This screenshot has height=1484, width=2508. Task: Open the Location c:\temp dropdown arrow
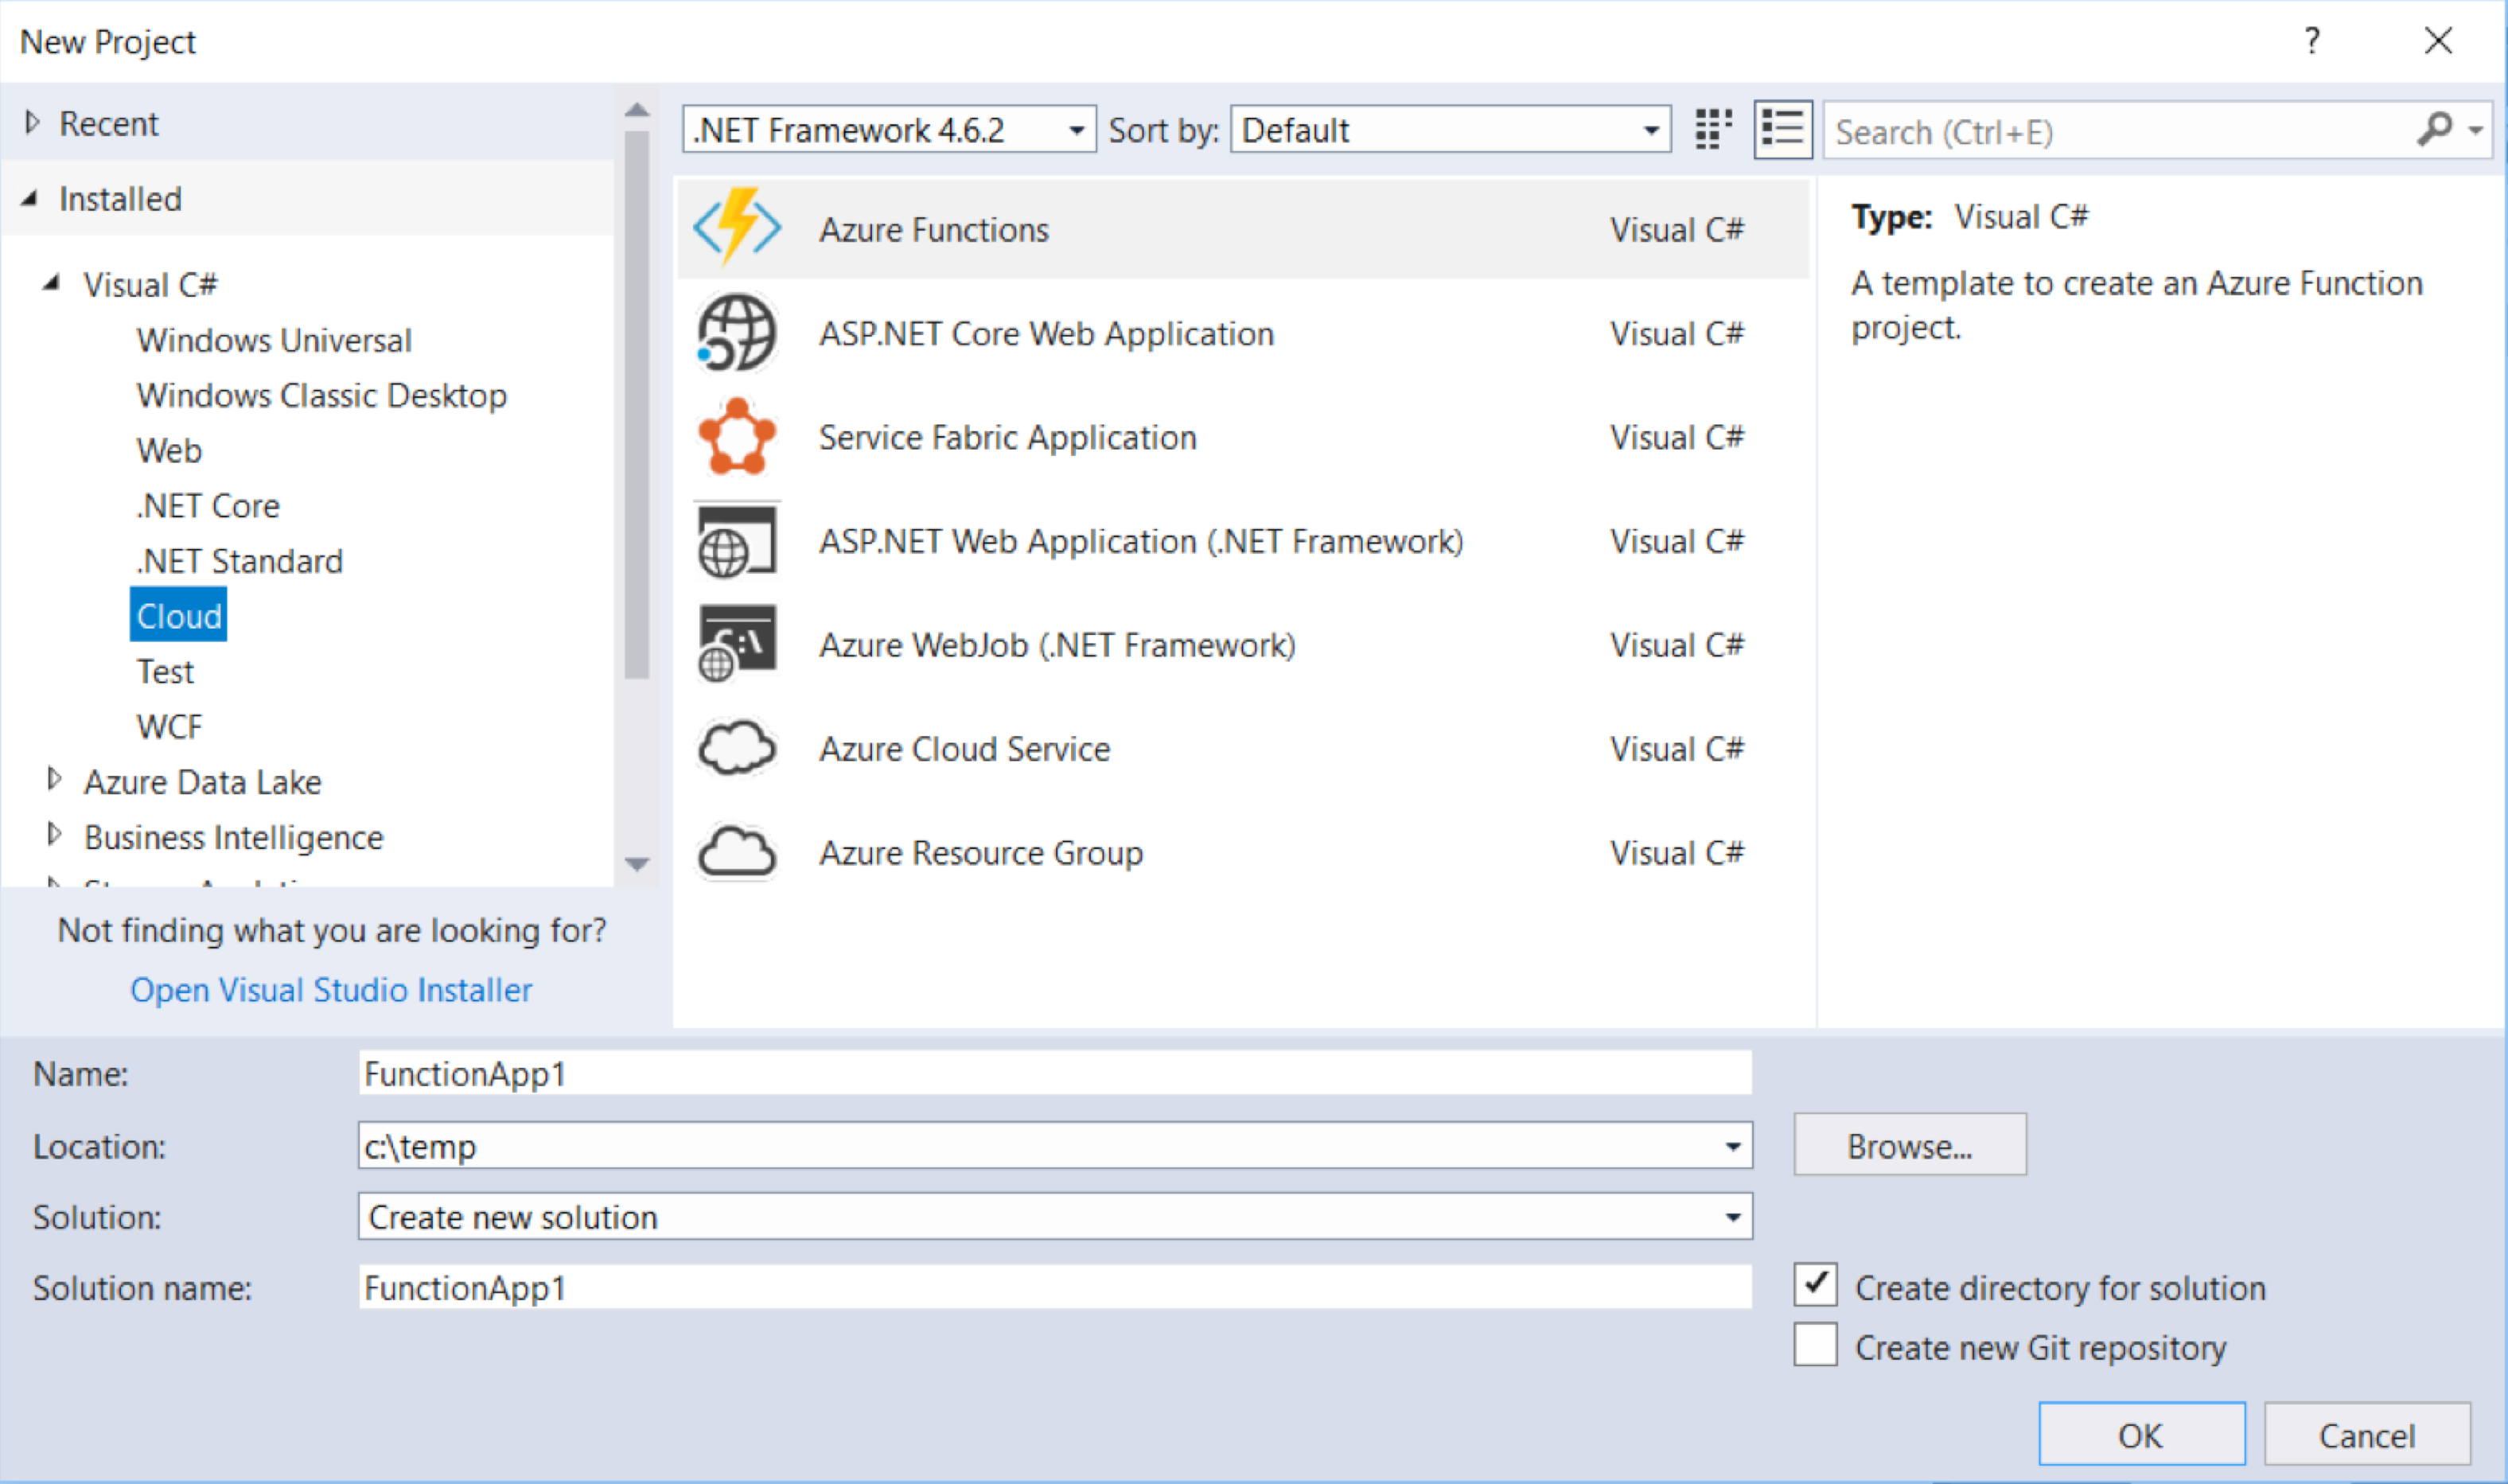coord(1732,1146)
